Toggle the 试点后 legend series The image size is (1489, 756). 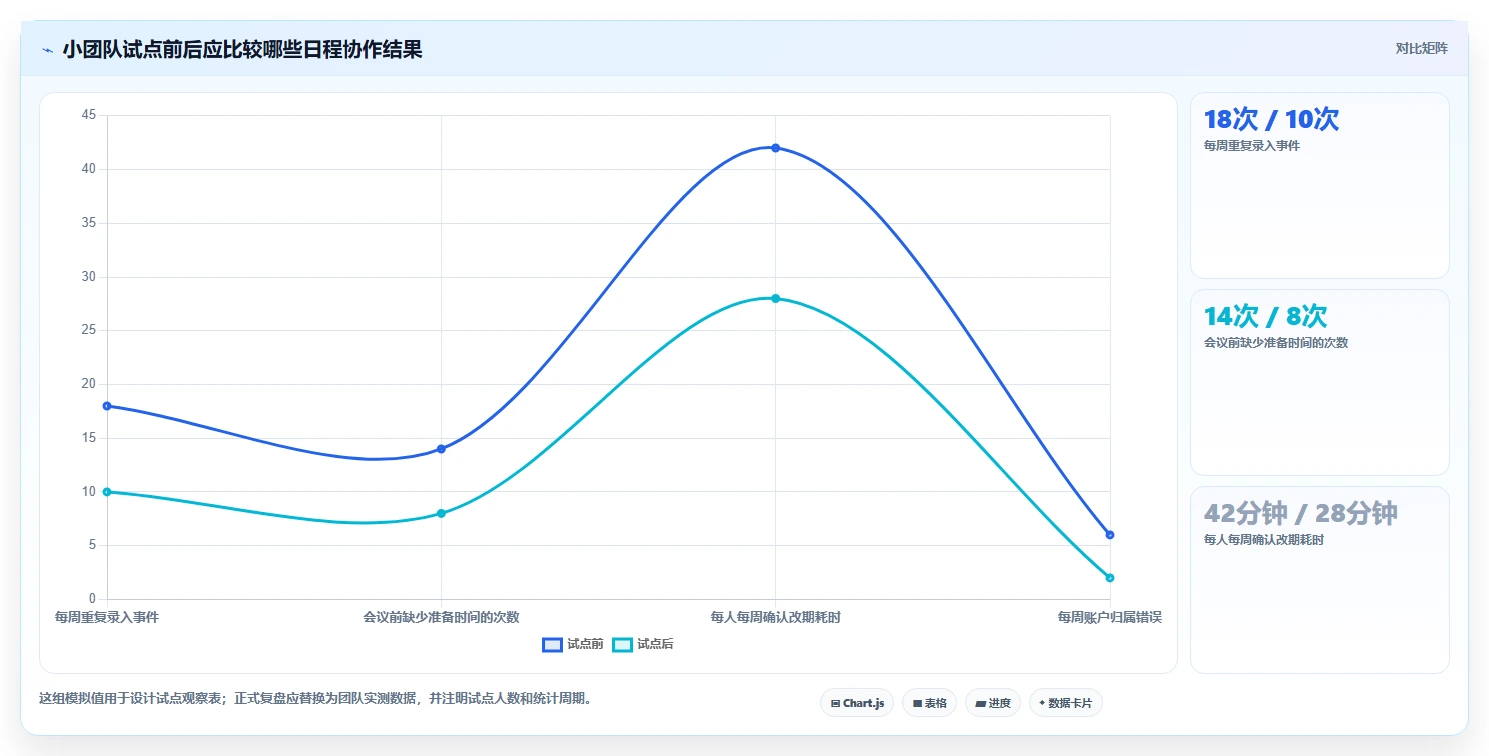(643, 644)
